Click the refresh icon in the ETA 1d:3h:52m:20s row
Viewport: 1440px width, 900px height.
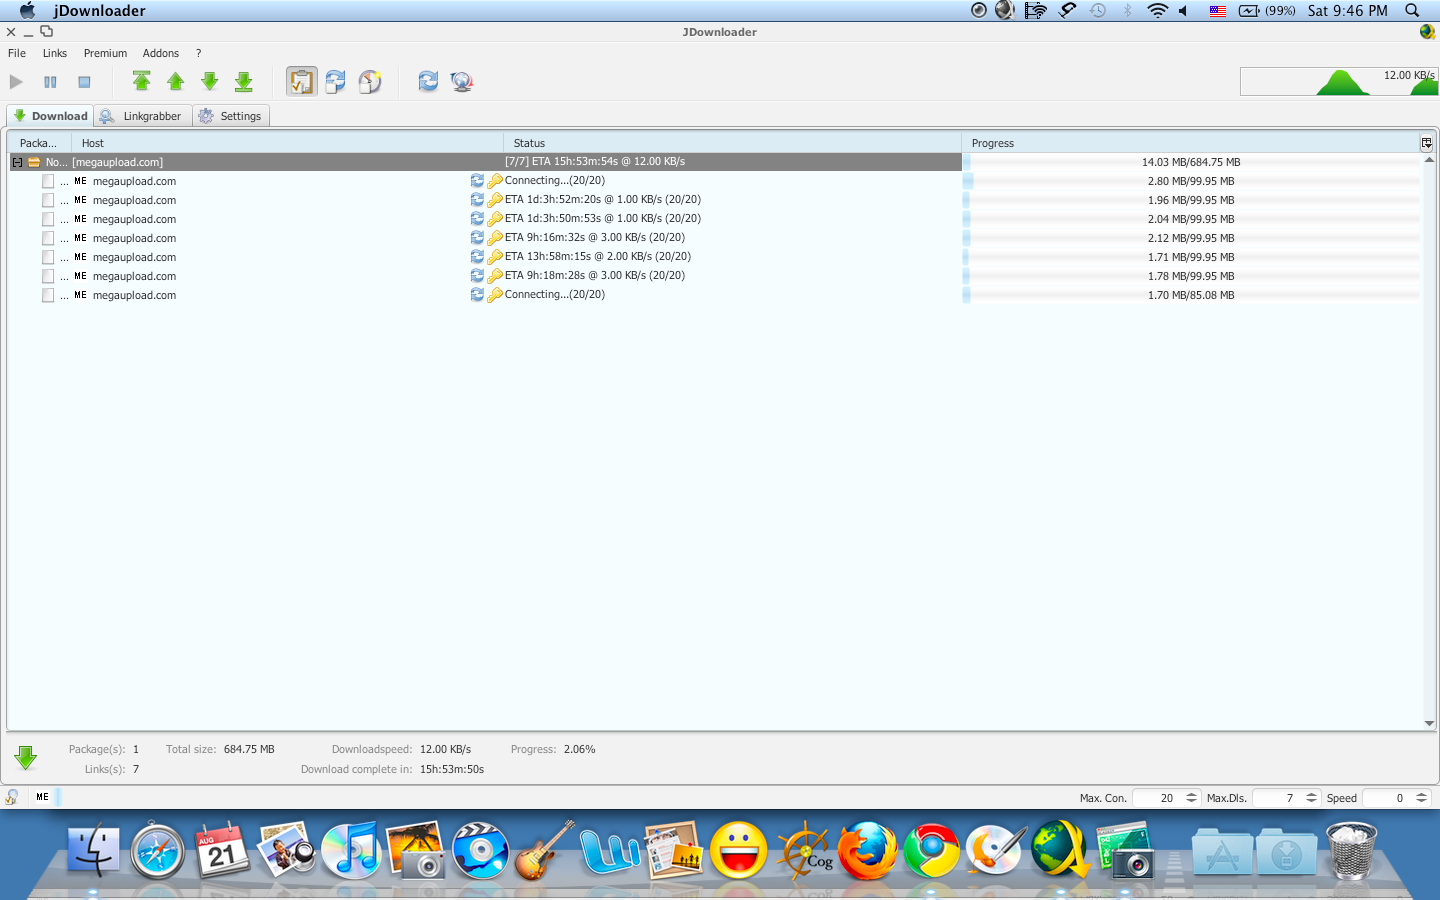pyautogui.click(x=477, y=199)
